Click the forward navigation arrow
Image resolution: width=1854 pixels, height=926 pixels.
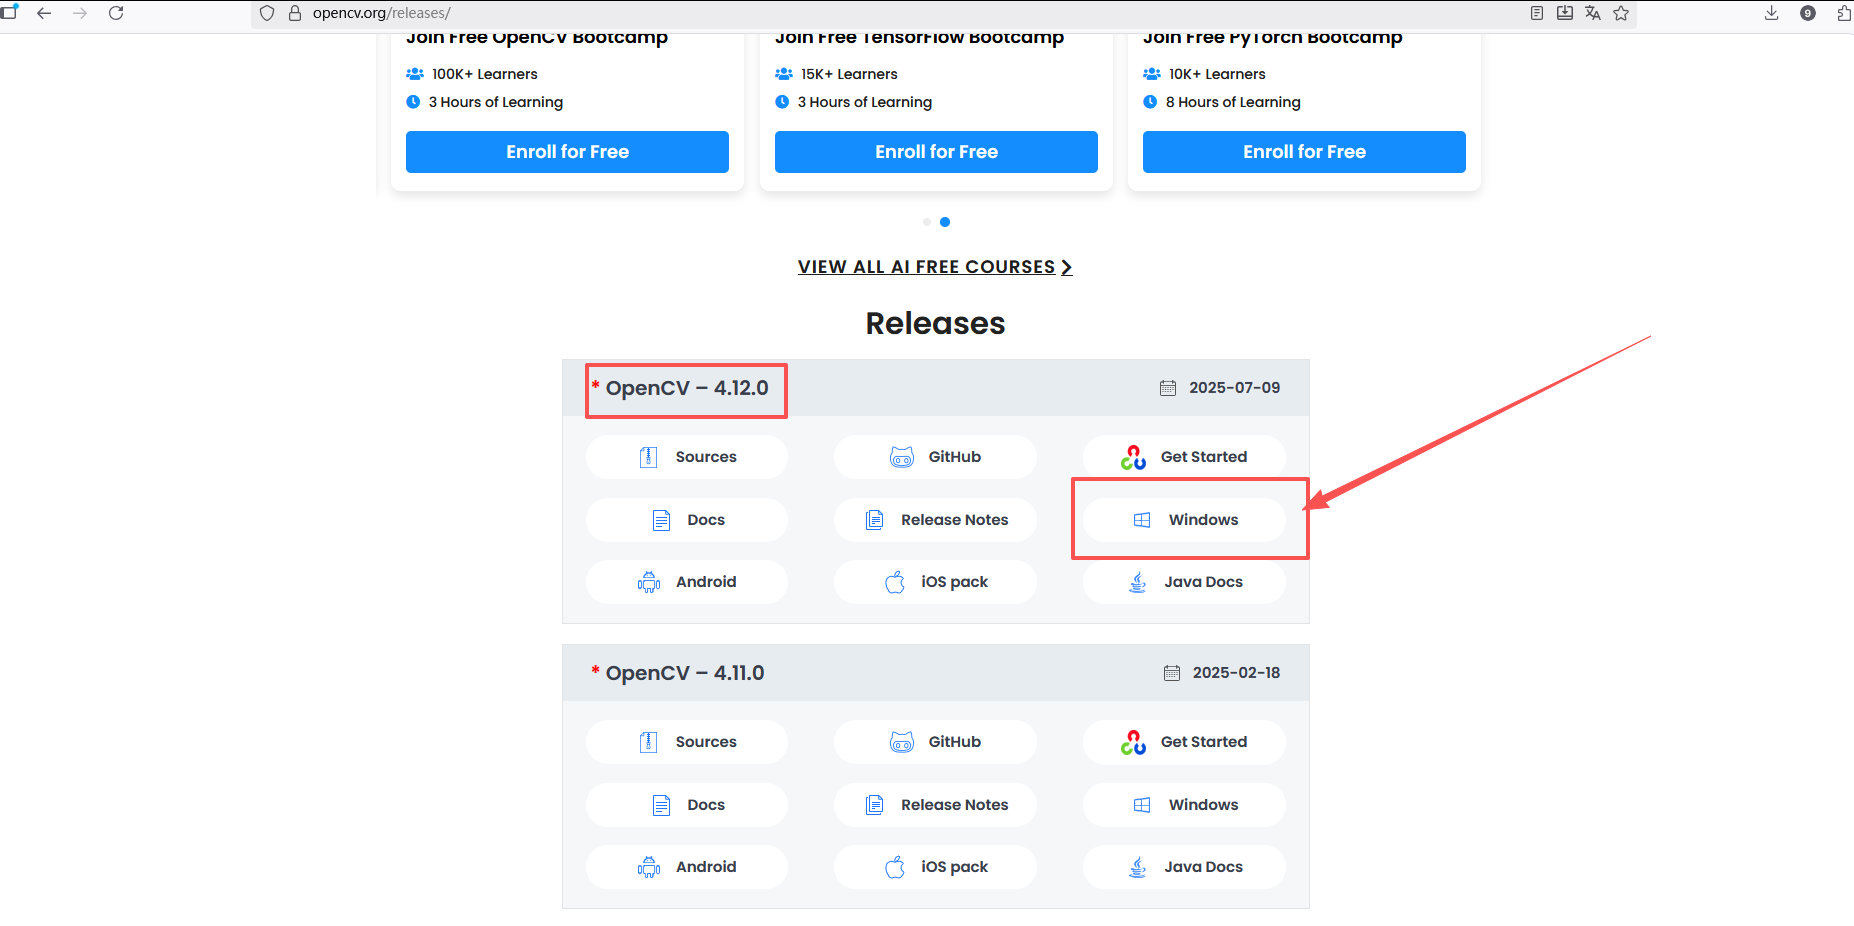point(80,13)
